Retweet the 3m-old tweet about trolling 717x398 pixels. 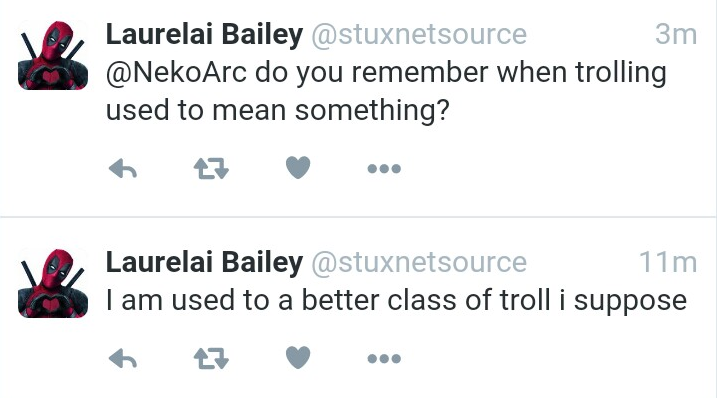coord(211,168)
